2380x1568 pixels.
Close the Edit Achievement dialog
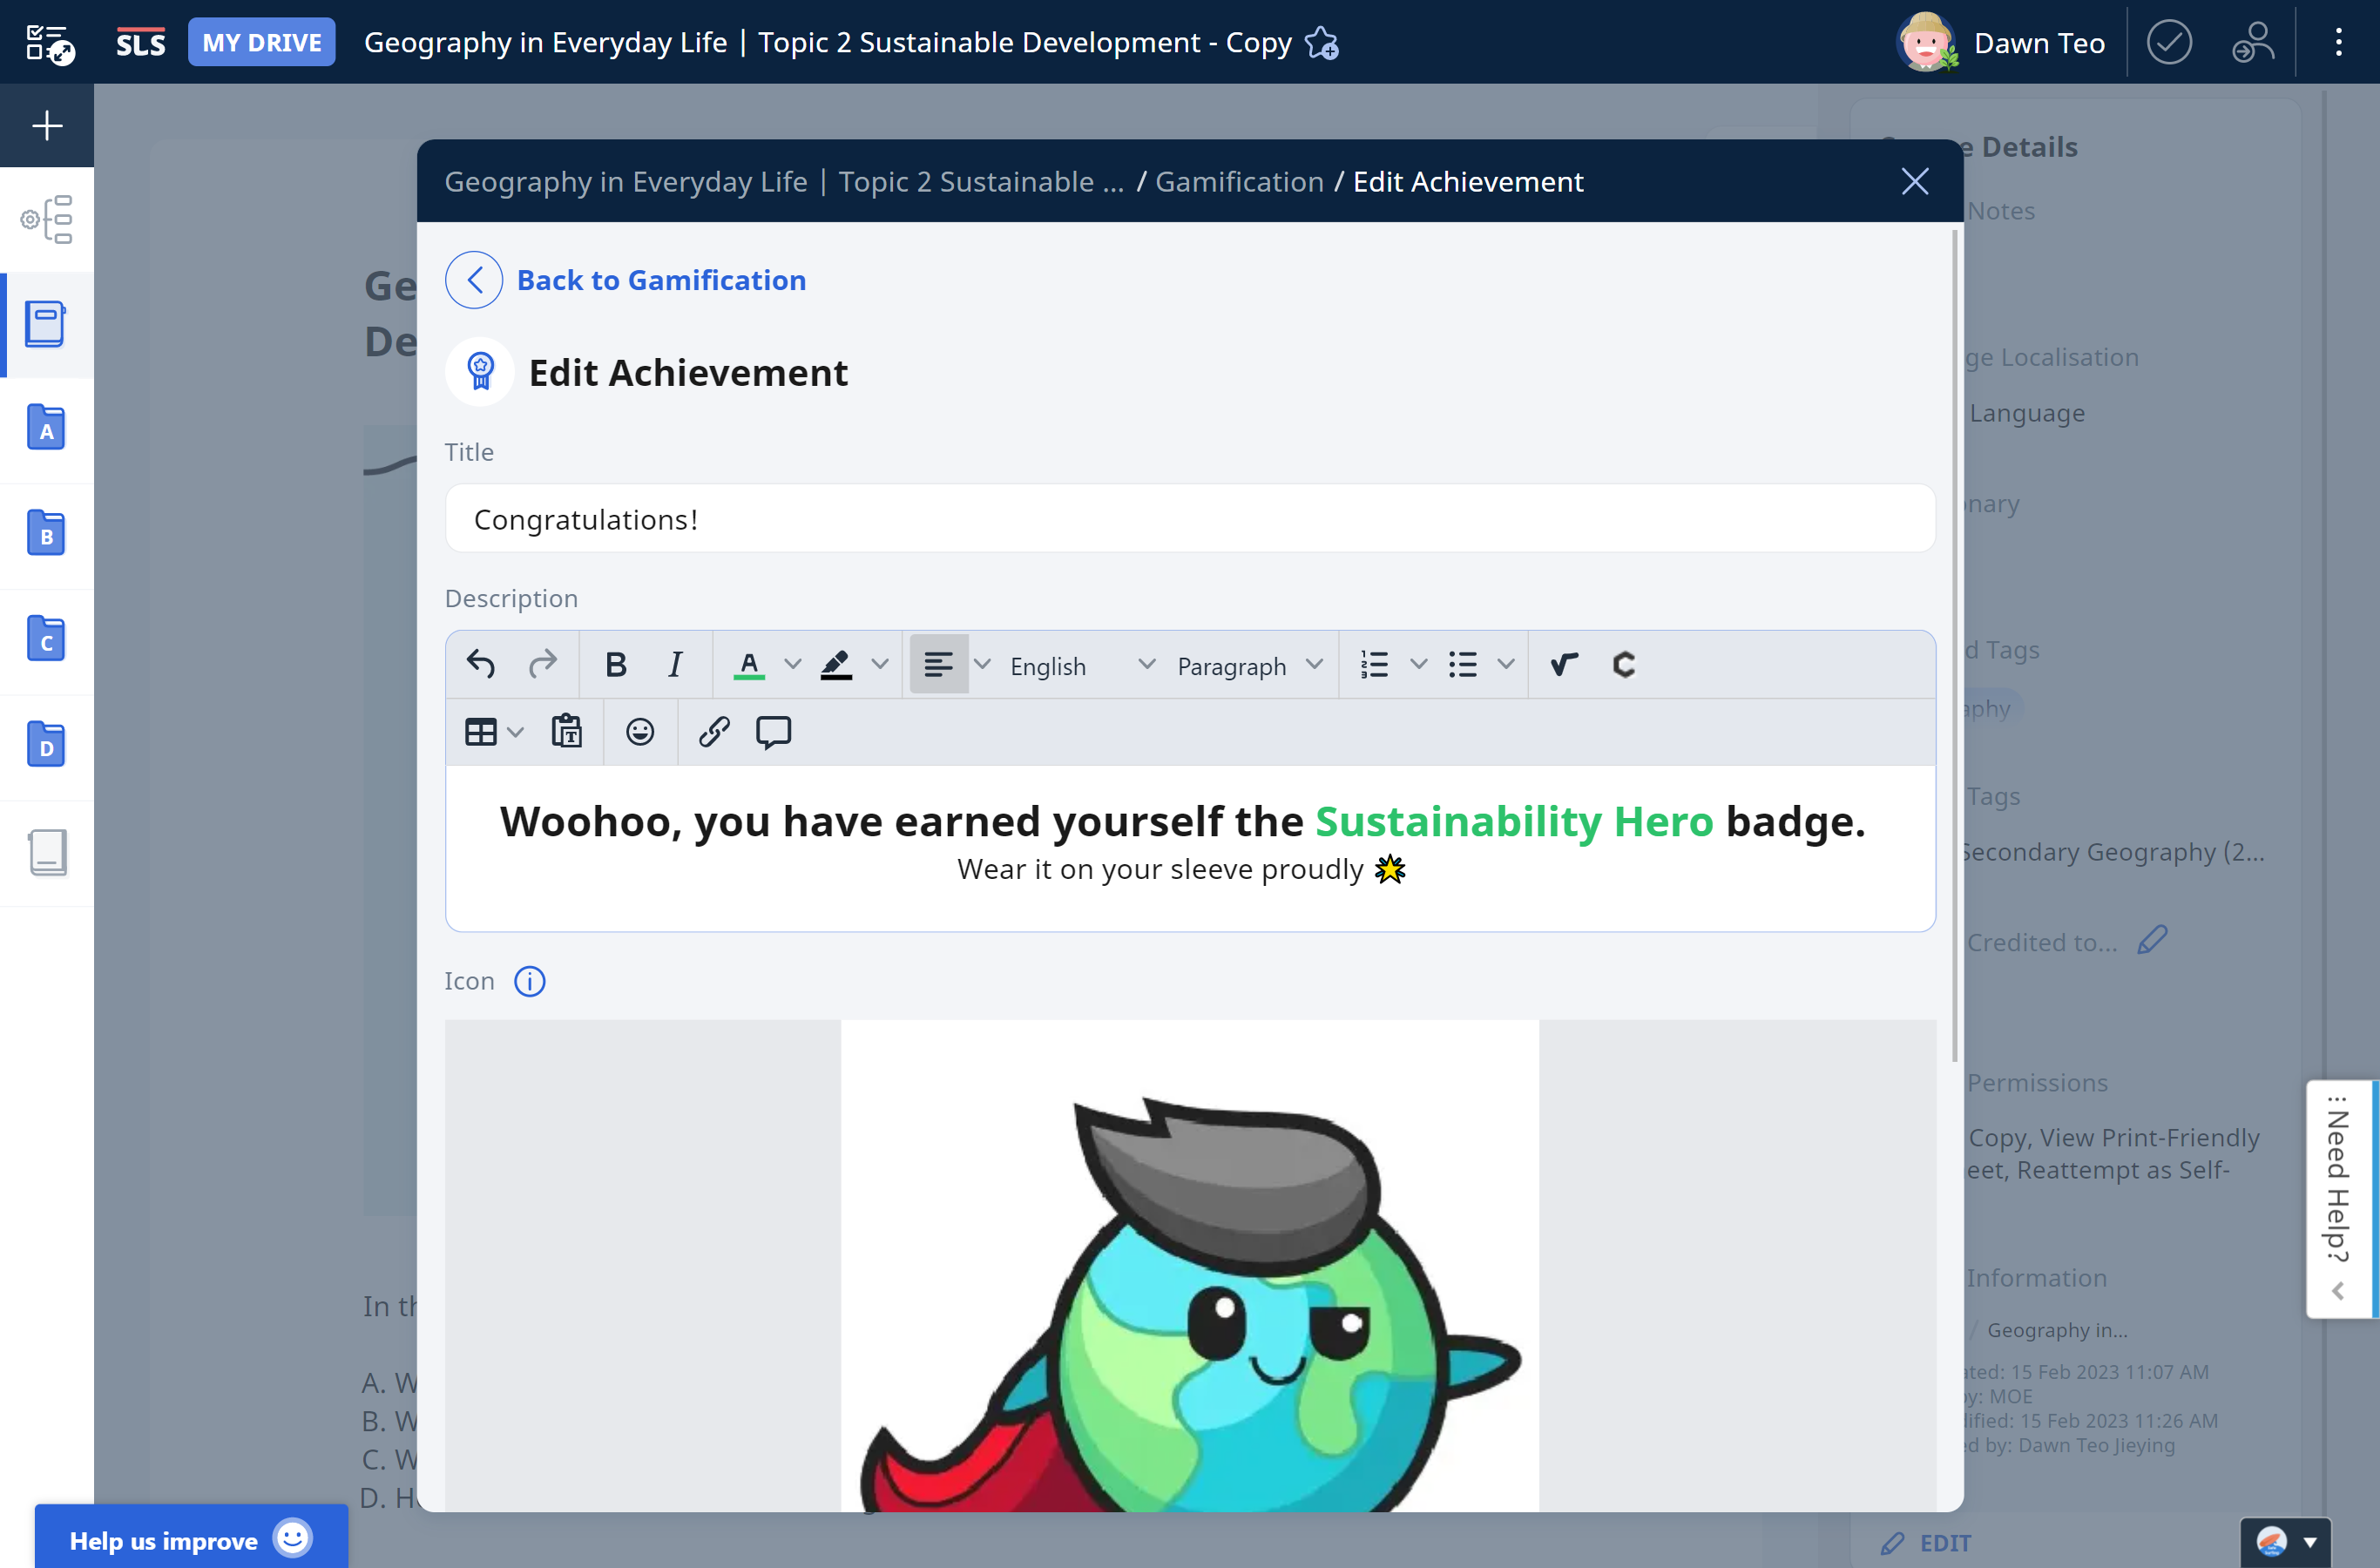[1914, 181]
